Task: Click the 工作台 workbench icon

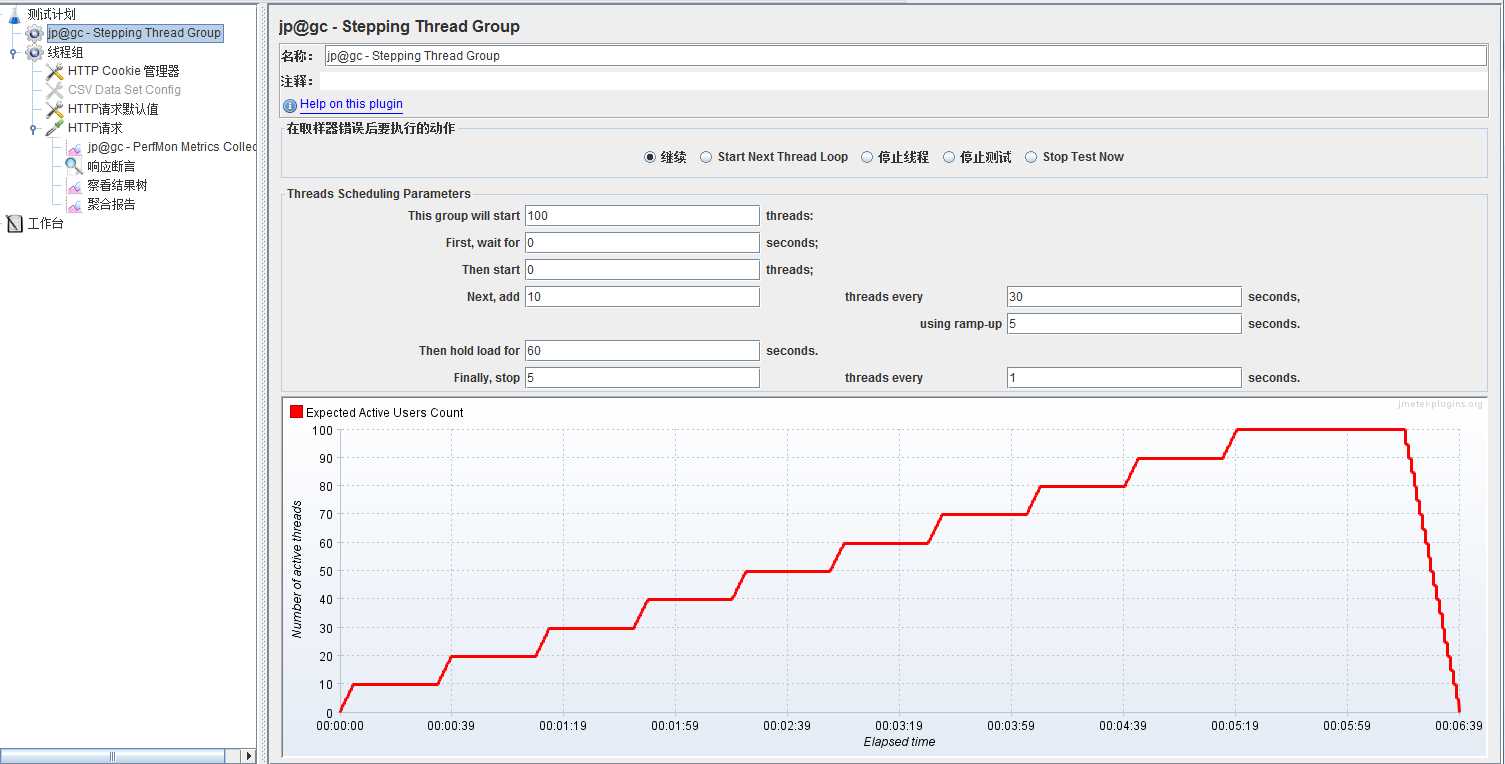Action: [14, 223]
